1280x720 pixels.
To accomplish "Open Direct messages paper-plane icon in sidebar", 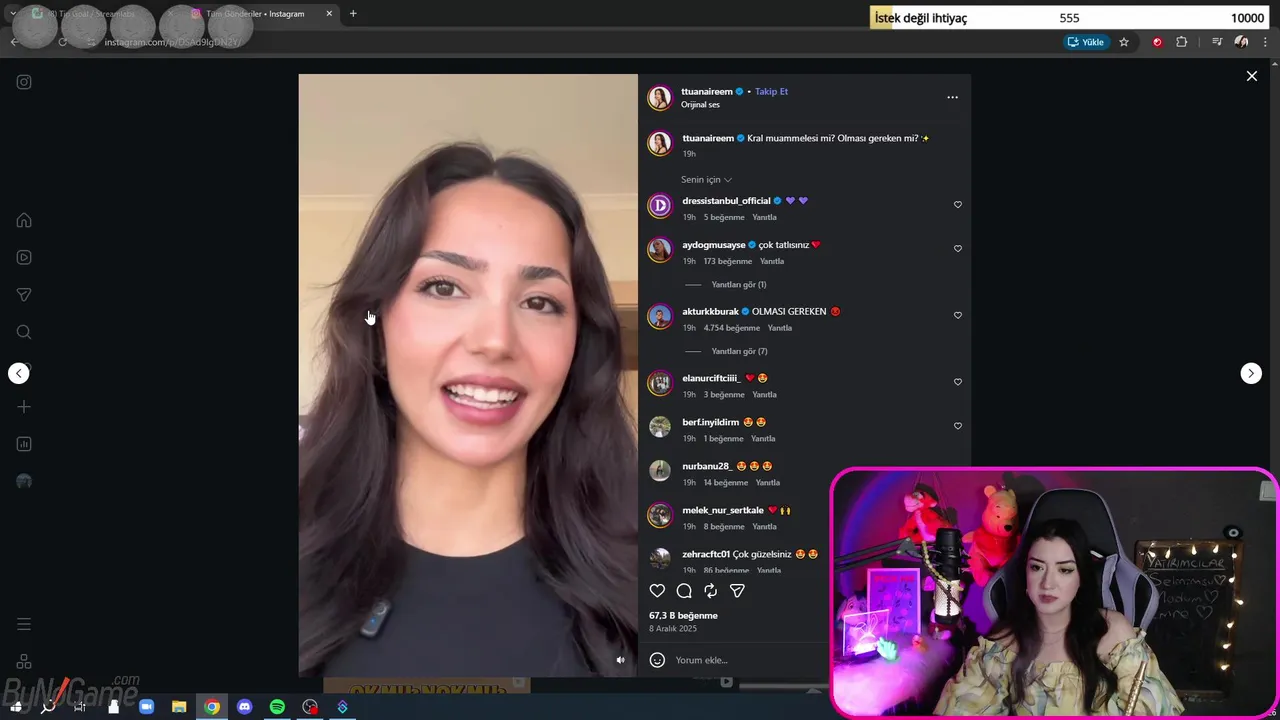I will point(24,295).
